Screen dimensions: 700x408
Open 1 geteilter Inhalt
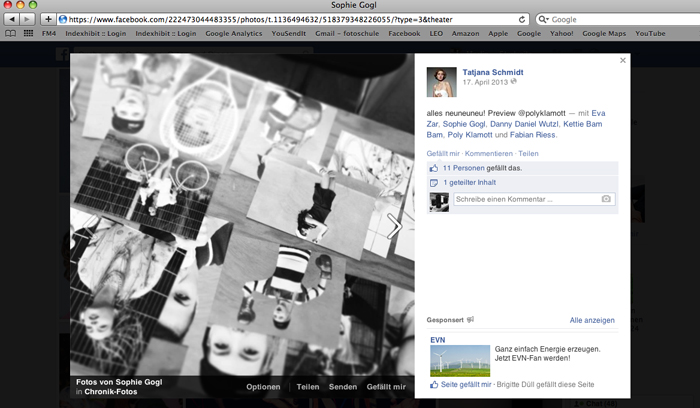470,183
